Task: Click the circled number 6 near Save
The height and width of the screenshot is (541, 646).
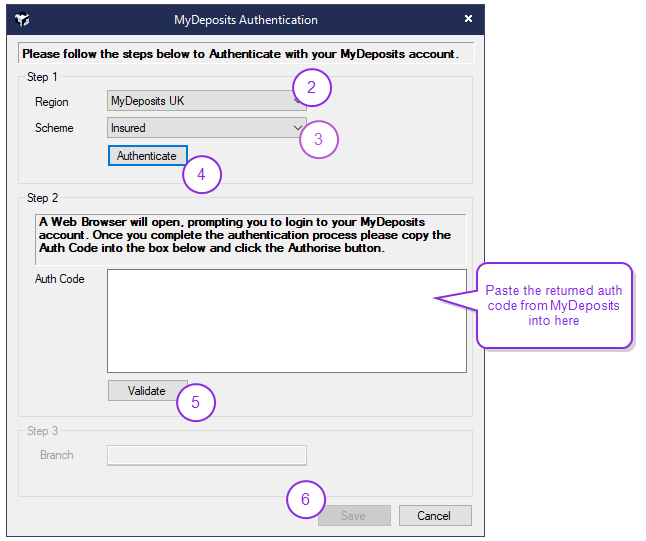Action: 306,500
